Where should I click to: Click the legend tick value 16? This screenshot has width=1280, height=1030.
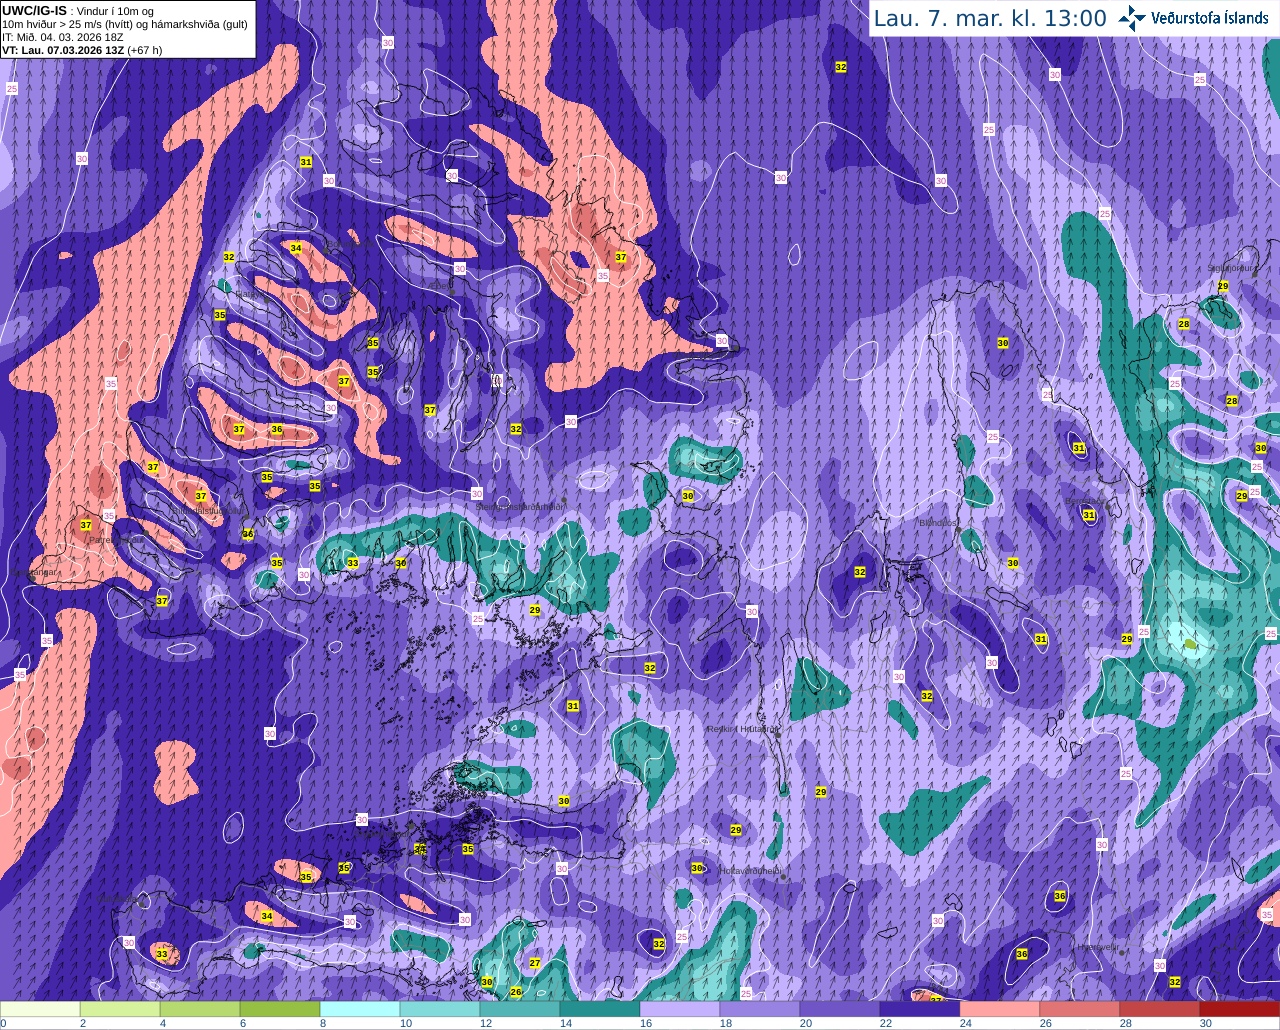click(646, 1023)
